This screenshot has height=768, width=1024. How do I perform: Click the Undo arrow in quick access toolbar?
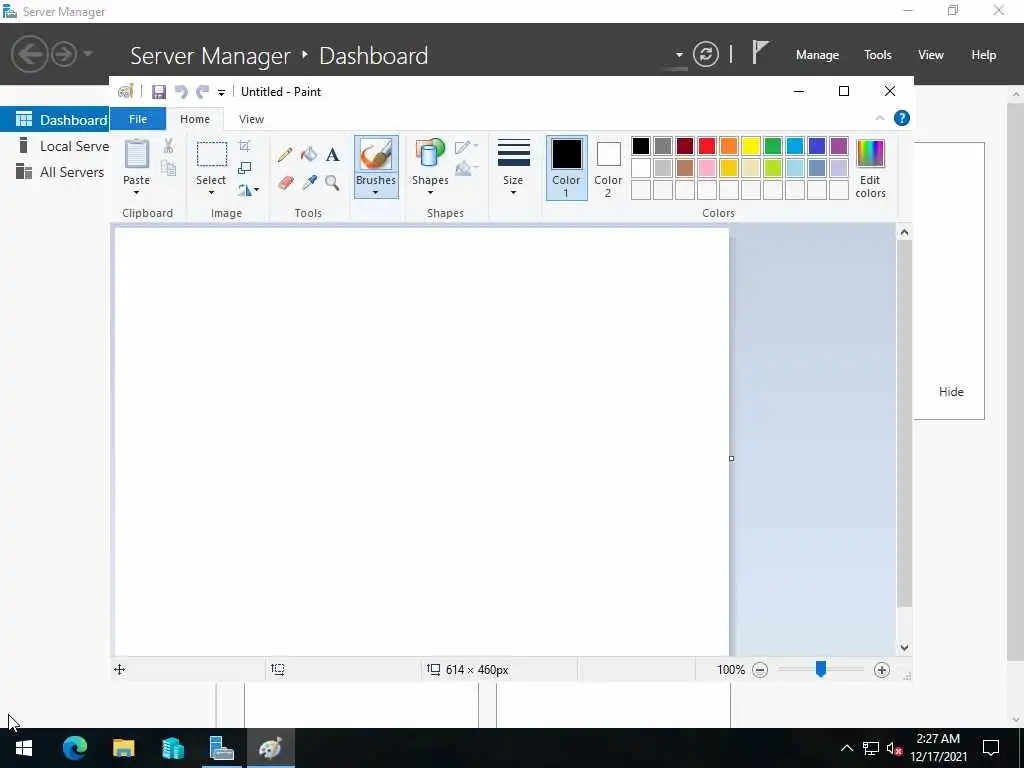tap(182, 91)
